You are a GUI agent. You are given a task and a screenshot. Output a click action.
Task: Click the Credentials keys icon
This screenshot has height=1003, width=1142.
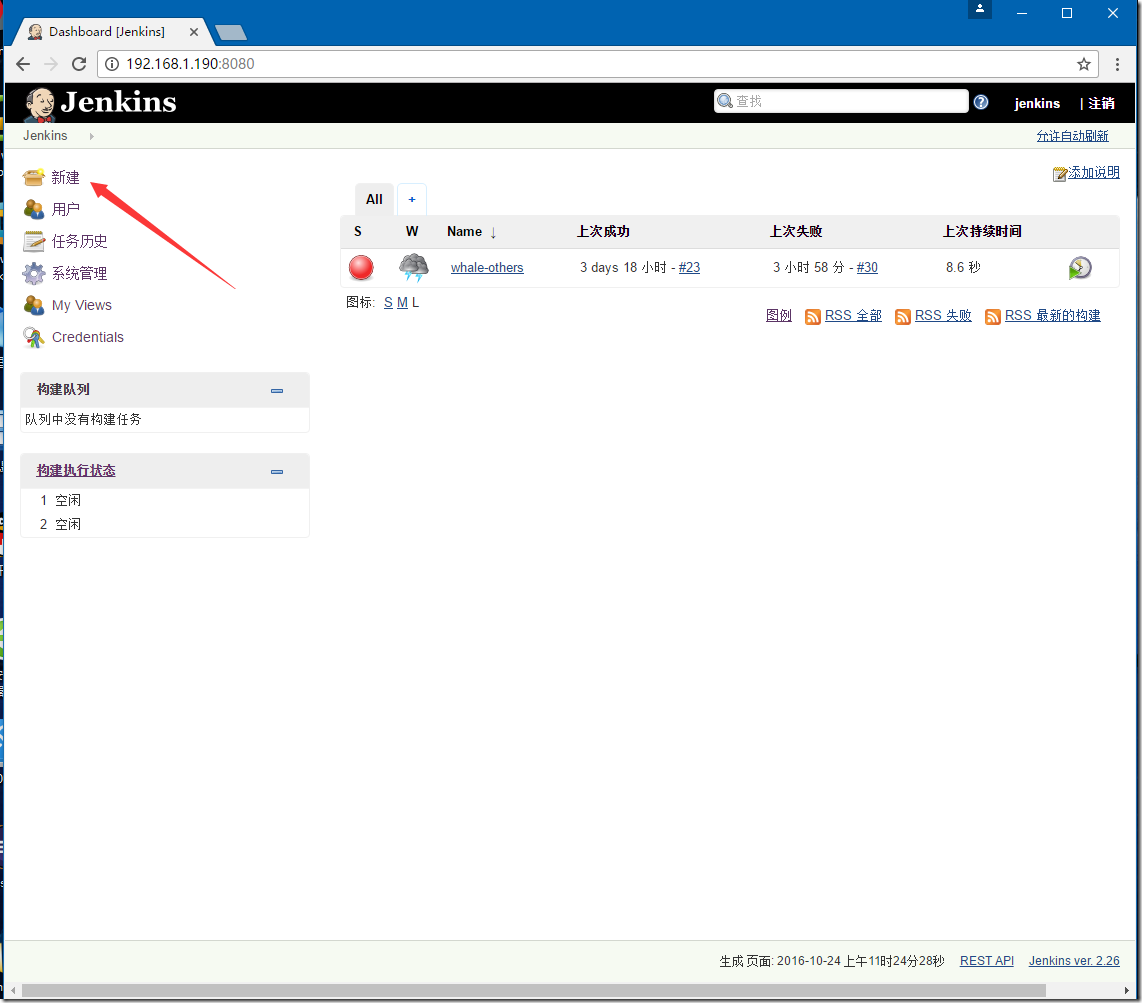34,337
